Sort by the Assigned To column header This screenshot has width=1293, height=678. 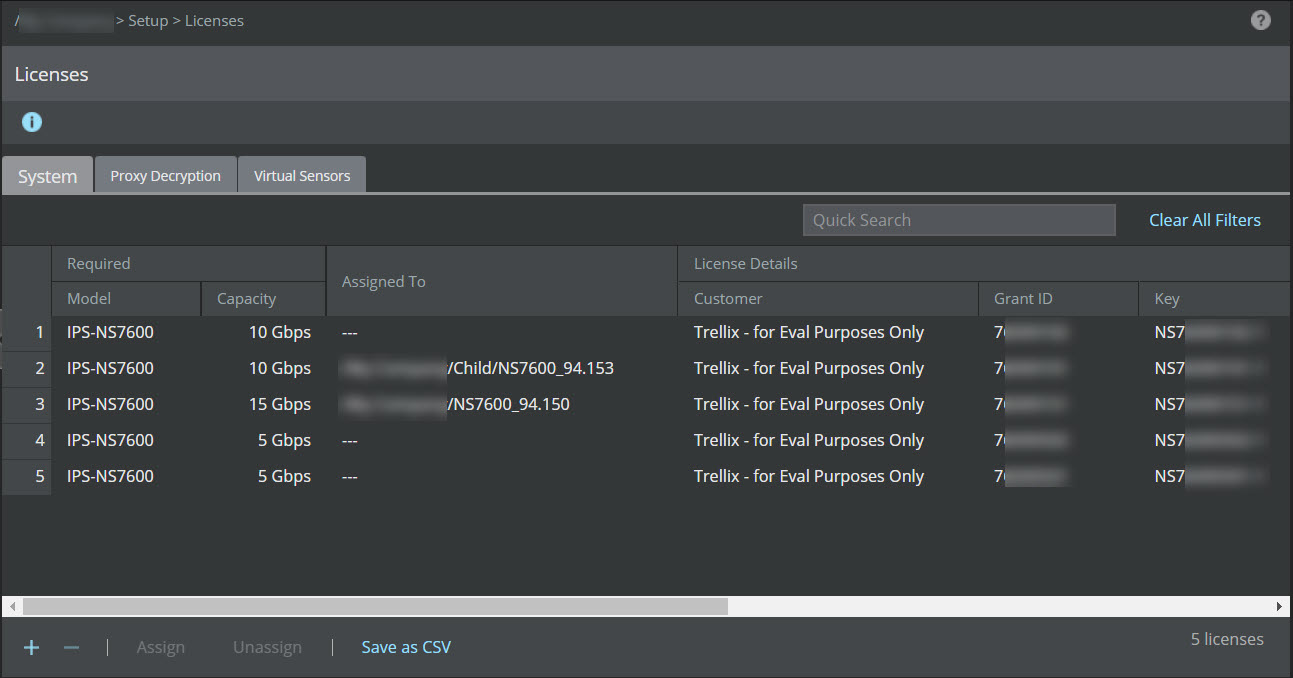pyautogui.click(x=502, y=281)
